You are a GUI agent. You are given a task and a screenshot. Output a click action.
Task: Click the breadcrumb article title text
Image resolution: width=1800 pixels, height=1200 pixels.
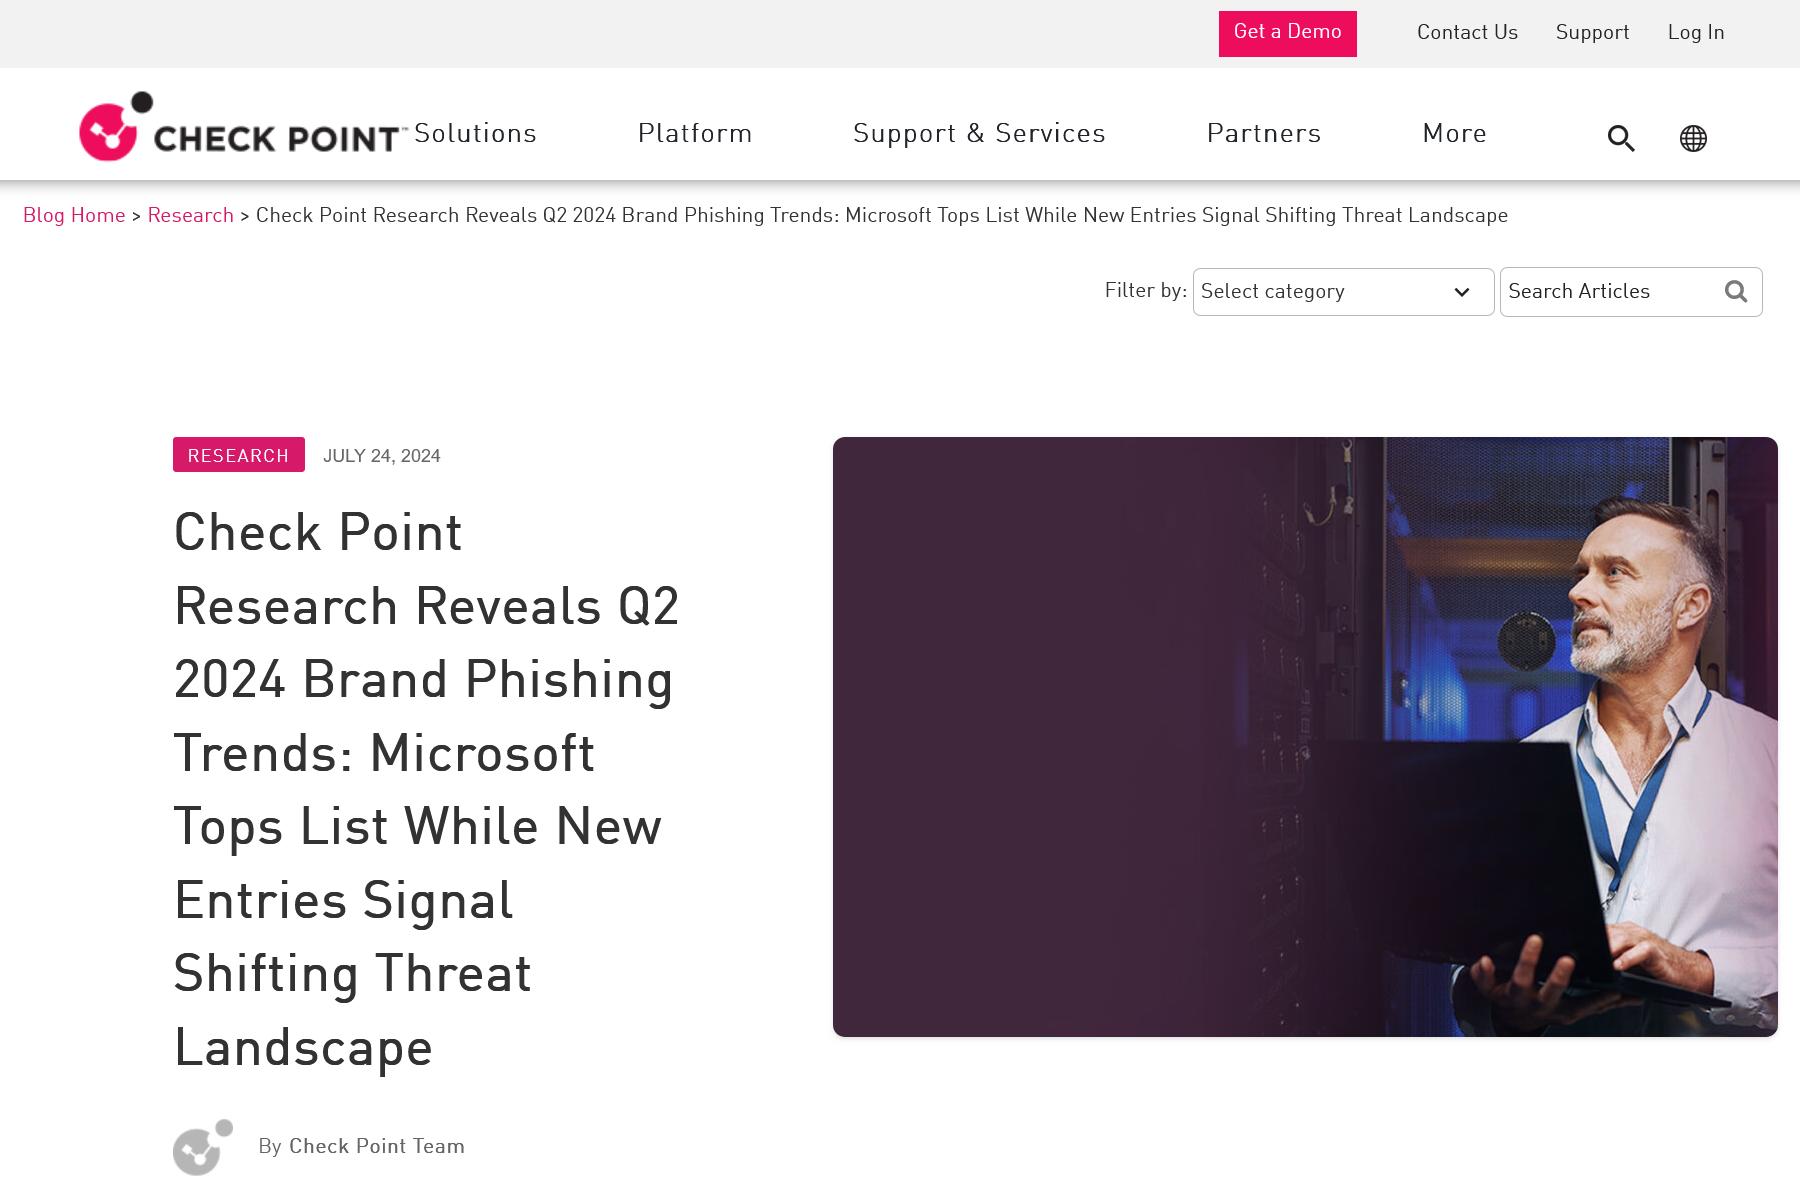[882, 215]
